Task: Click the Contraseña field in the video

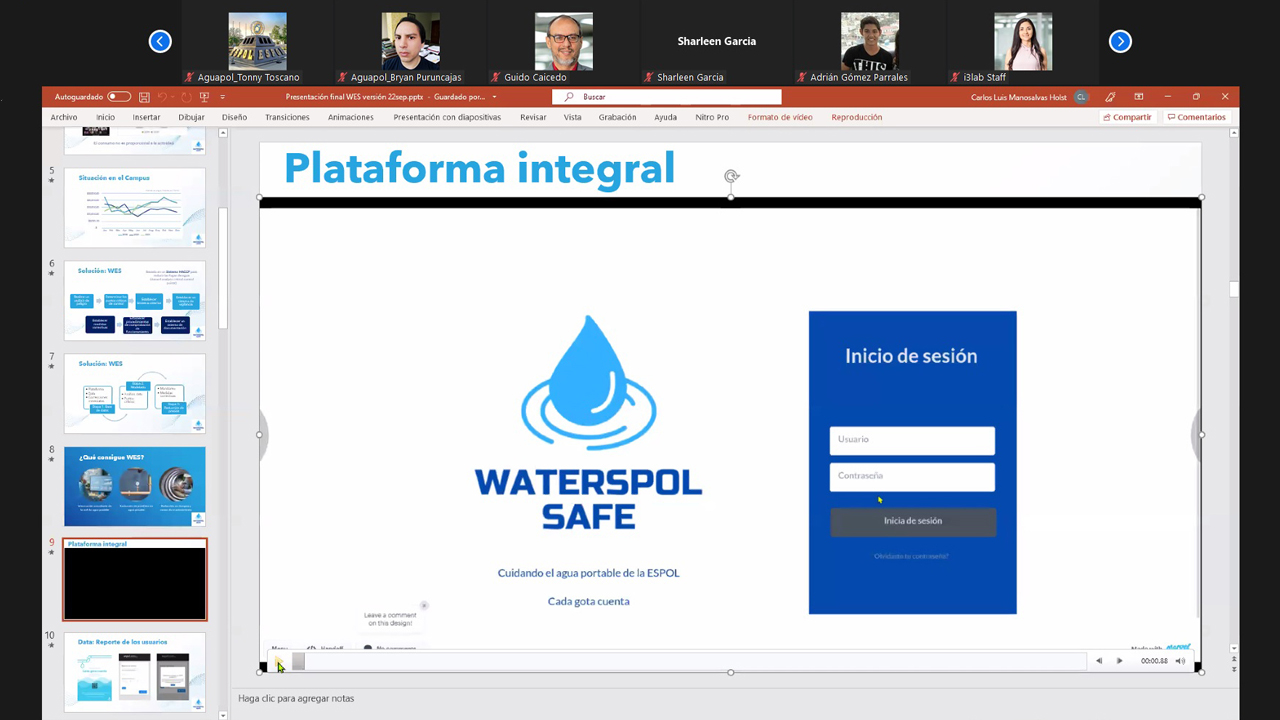Action: [912, 477]
